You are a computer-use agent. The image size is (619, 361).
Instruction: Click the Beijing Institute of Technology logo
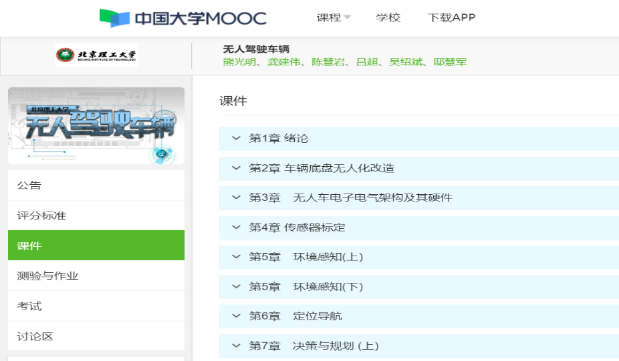96,55
